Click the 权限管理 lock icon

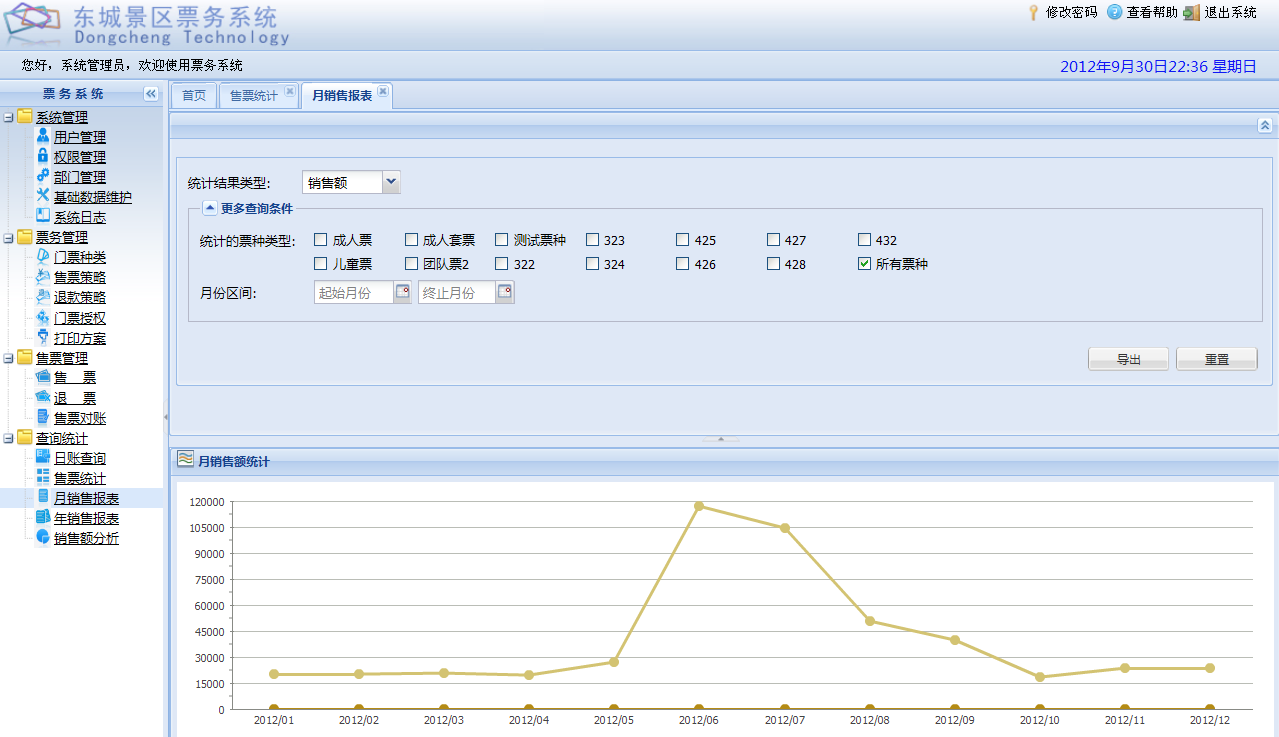click(43, 156)
